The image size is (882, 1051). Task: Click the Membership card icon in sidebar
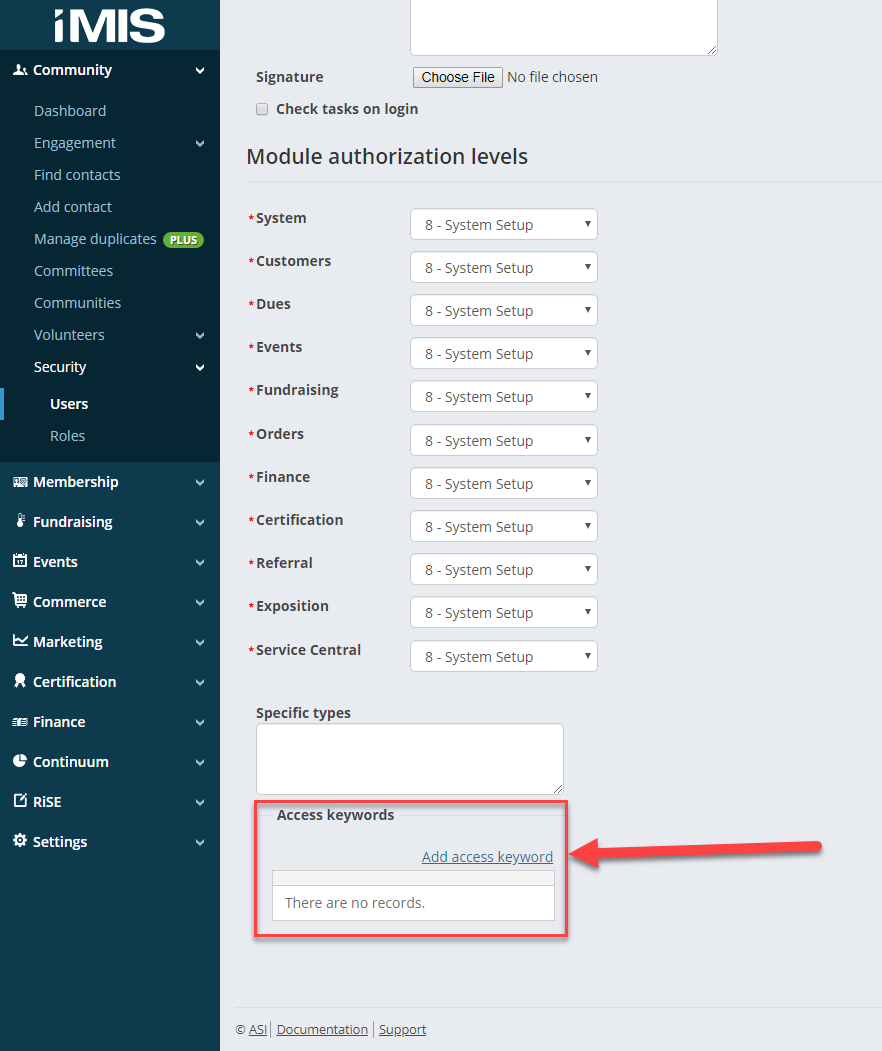click(20, 482)
